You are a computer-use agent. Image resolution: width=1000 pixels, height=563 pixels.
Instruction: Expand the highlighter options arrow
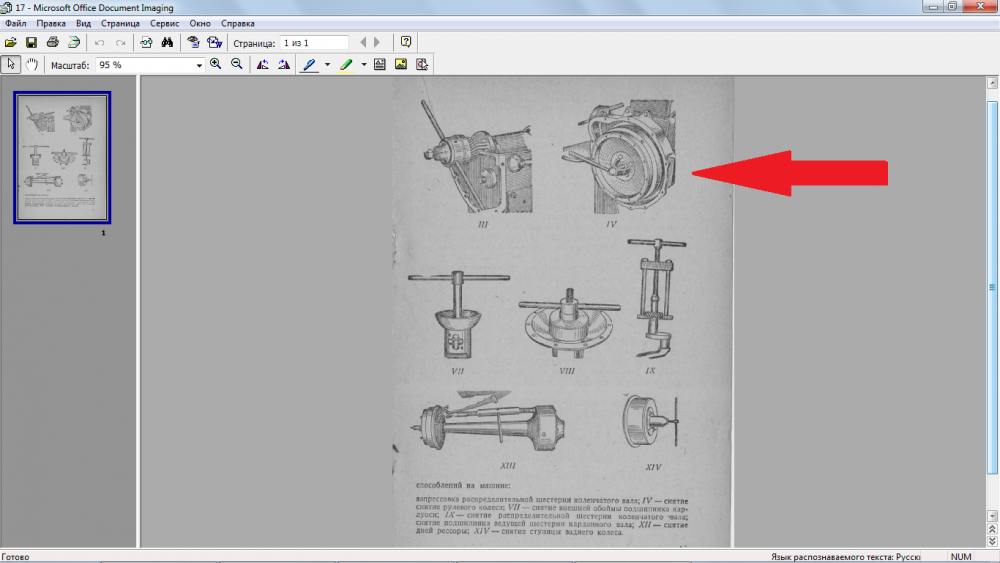[364, 65]
